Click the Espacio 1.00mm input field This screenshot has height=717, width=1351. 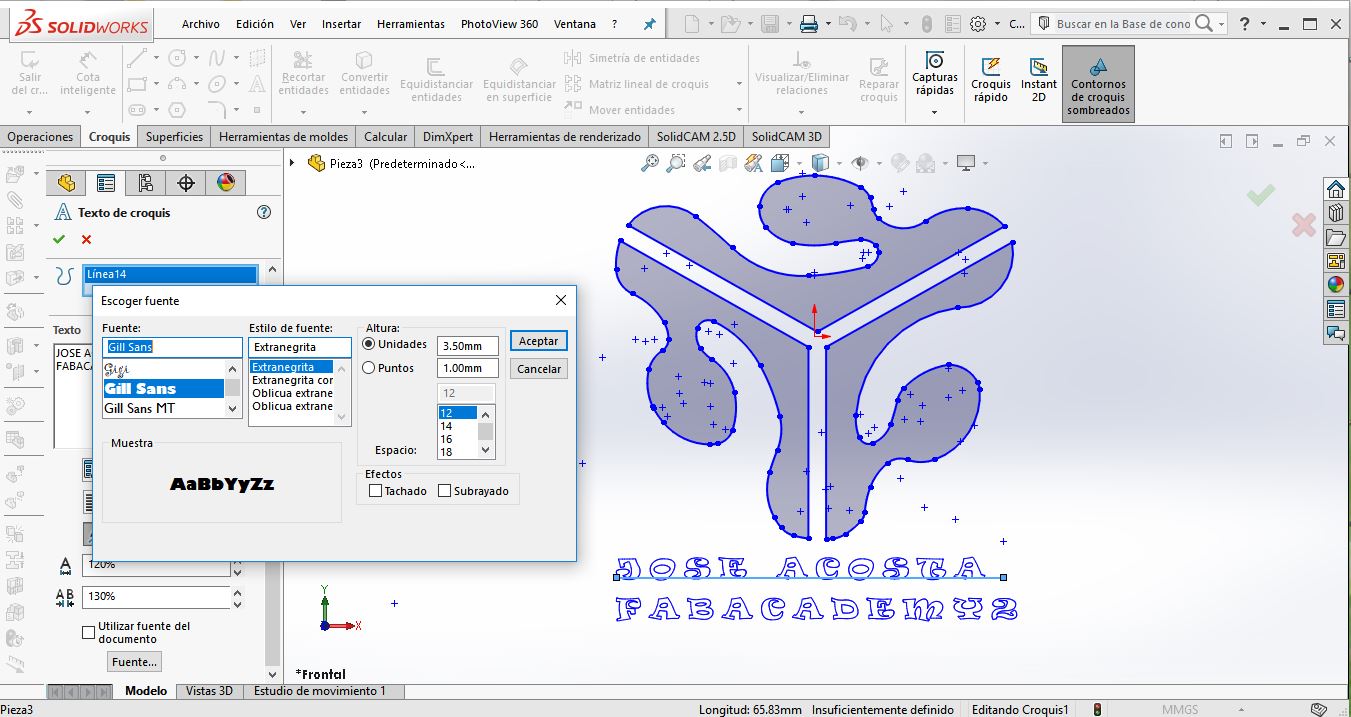point(468,368)
